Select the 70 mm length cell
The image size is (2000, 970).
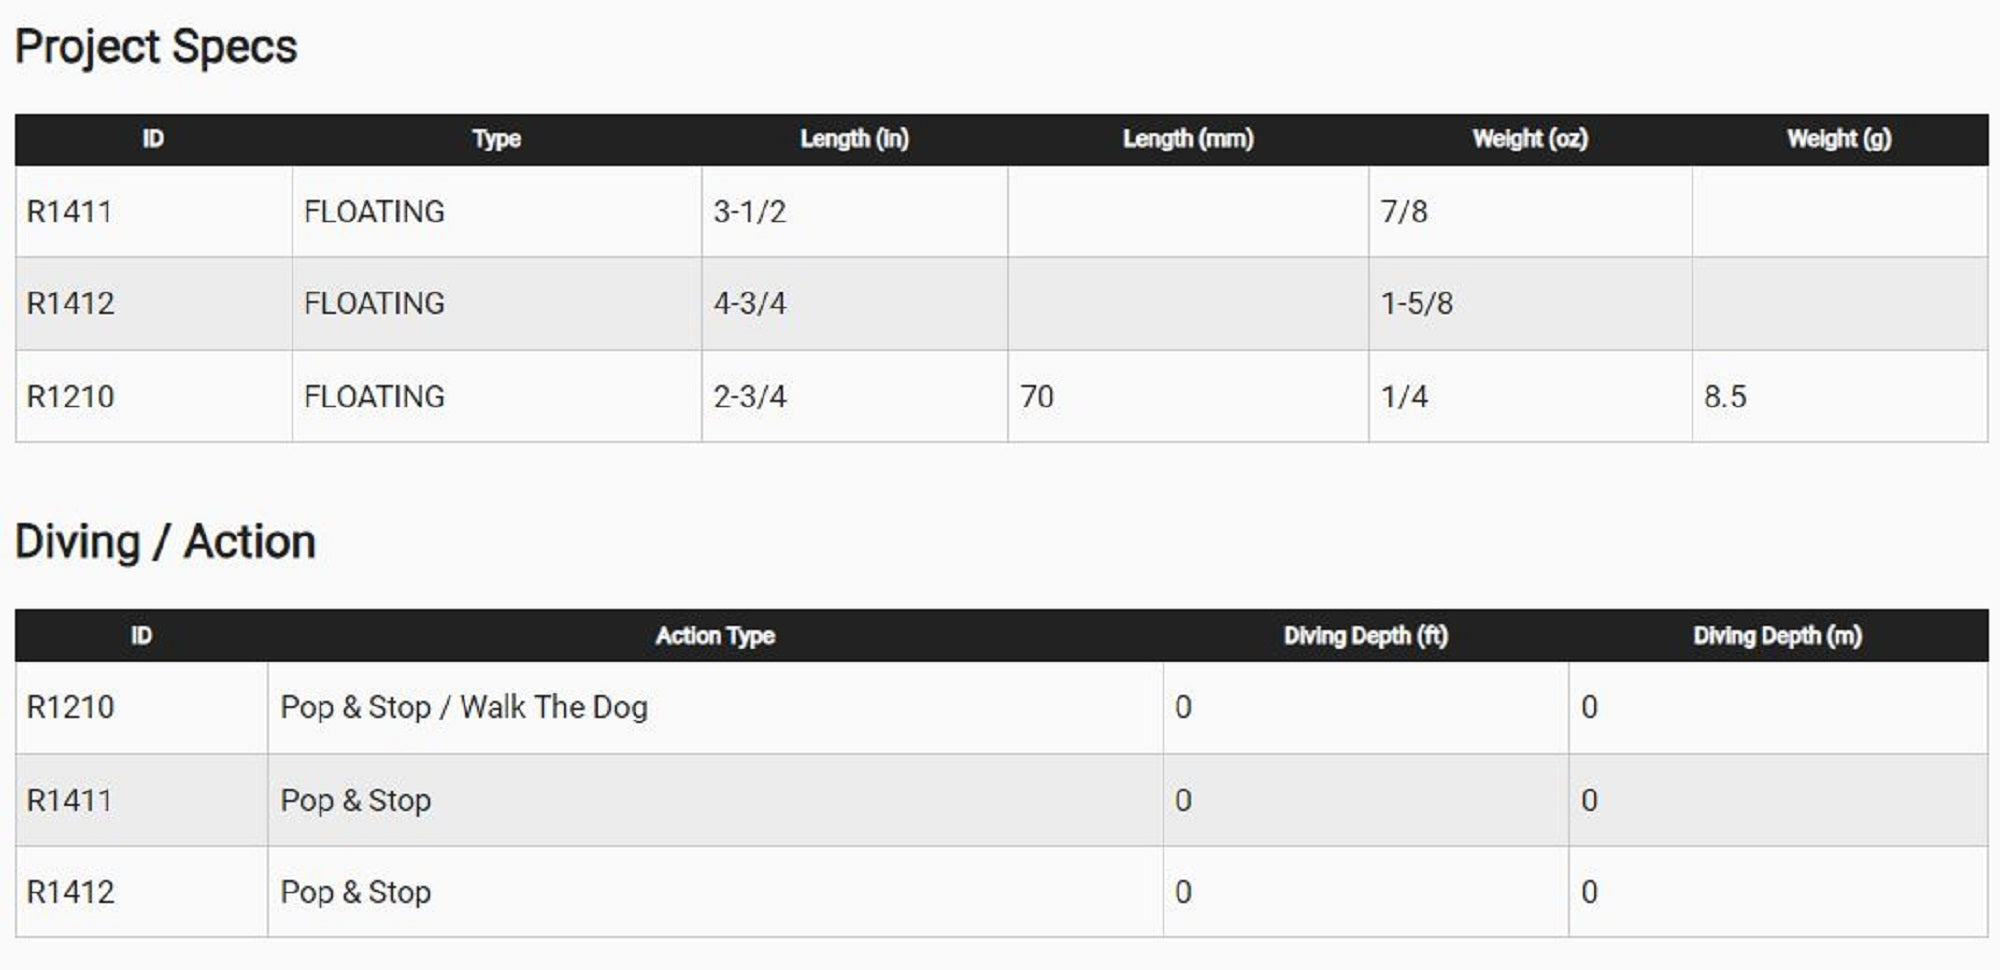click(1037, 397)
